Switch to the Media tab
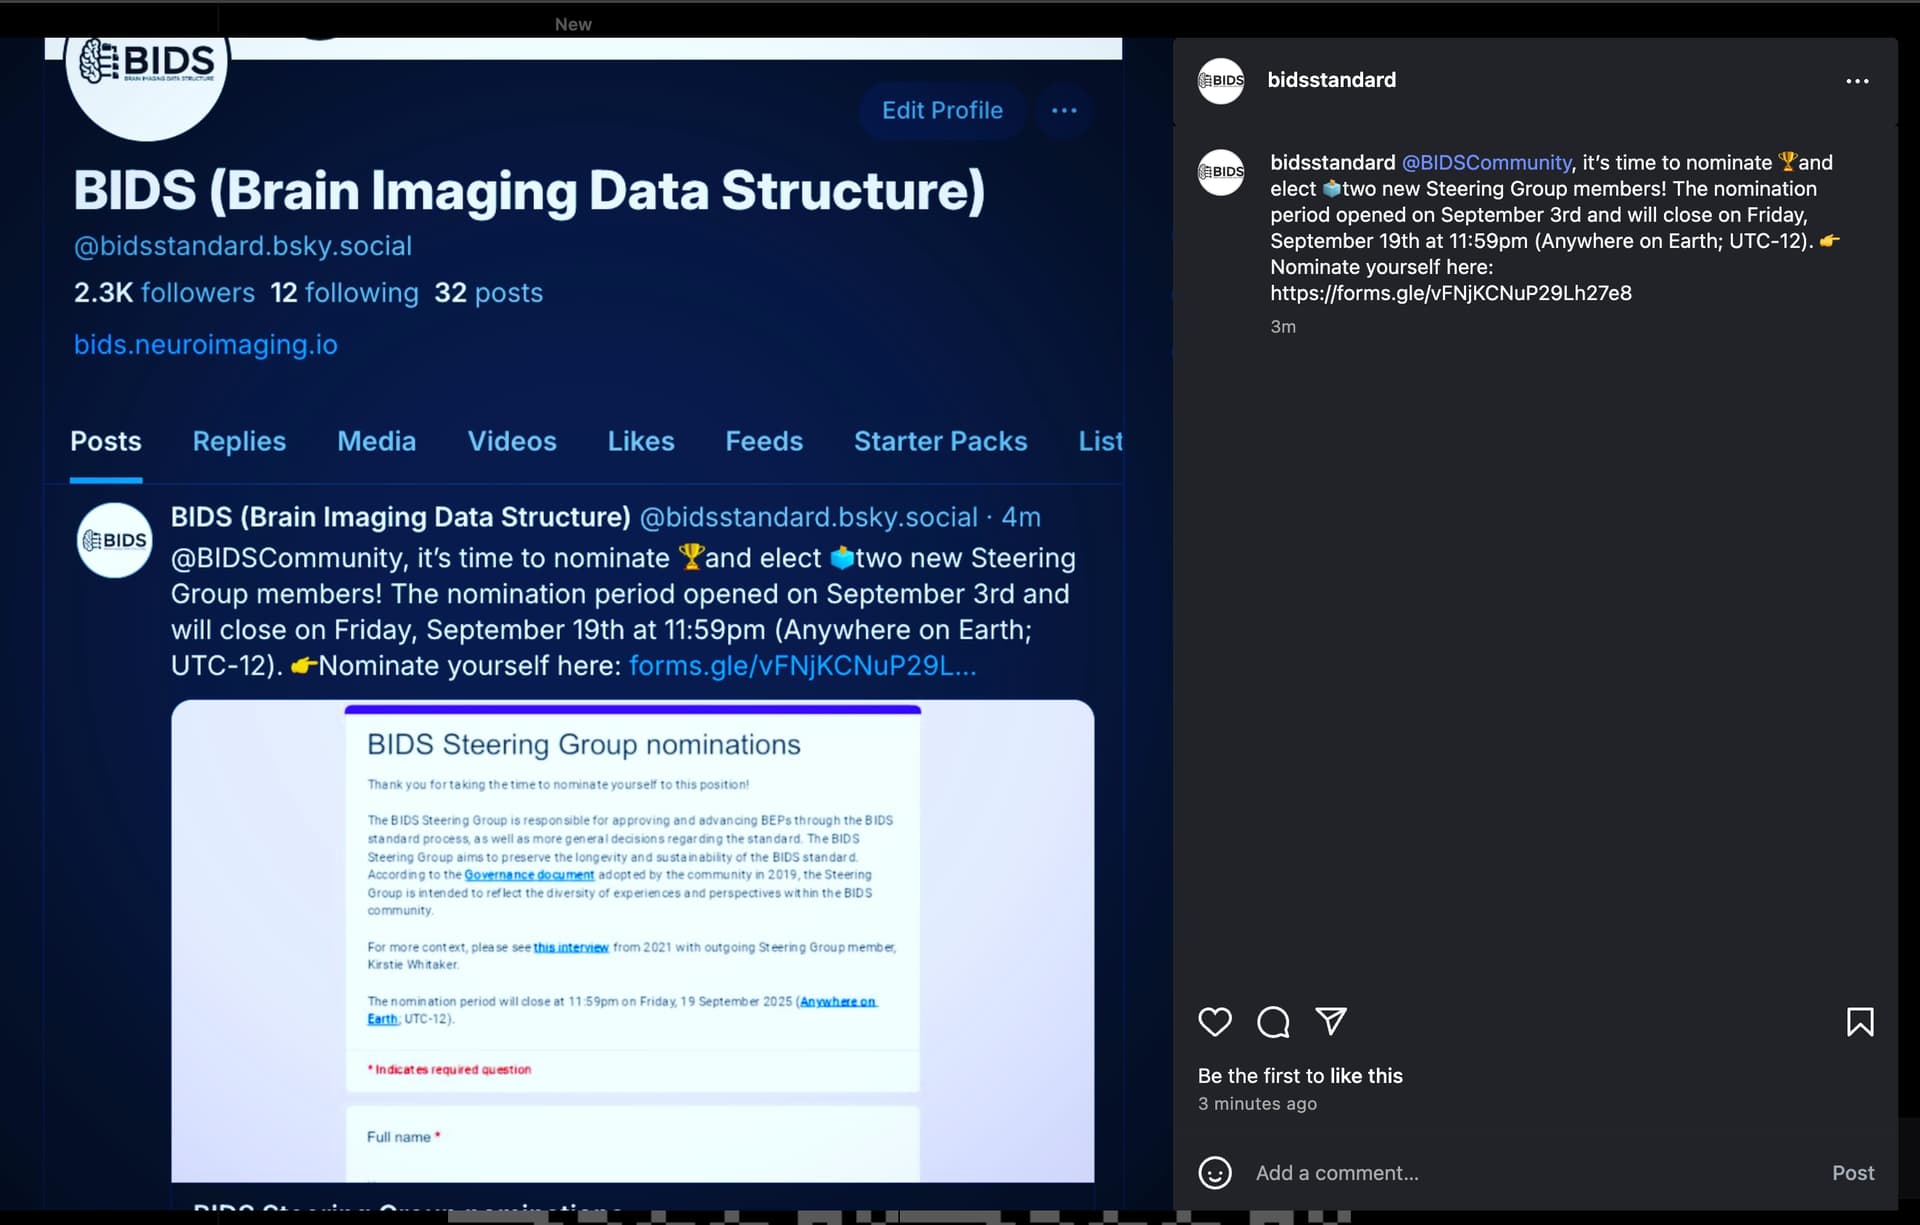The width and height of the screenshot is (1920, 1225). coord(376,441)
